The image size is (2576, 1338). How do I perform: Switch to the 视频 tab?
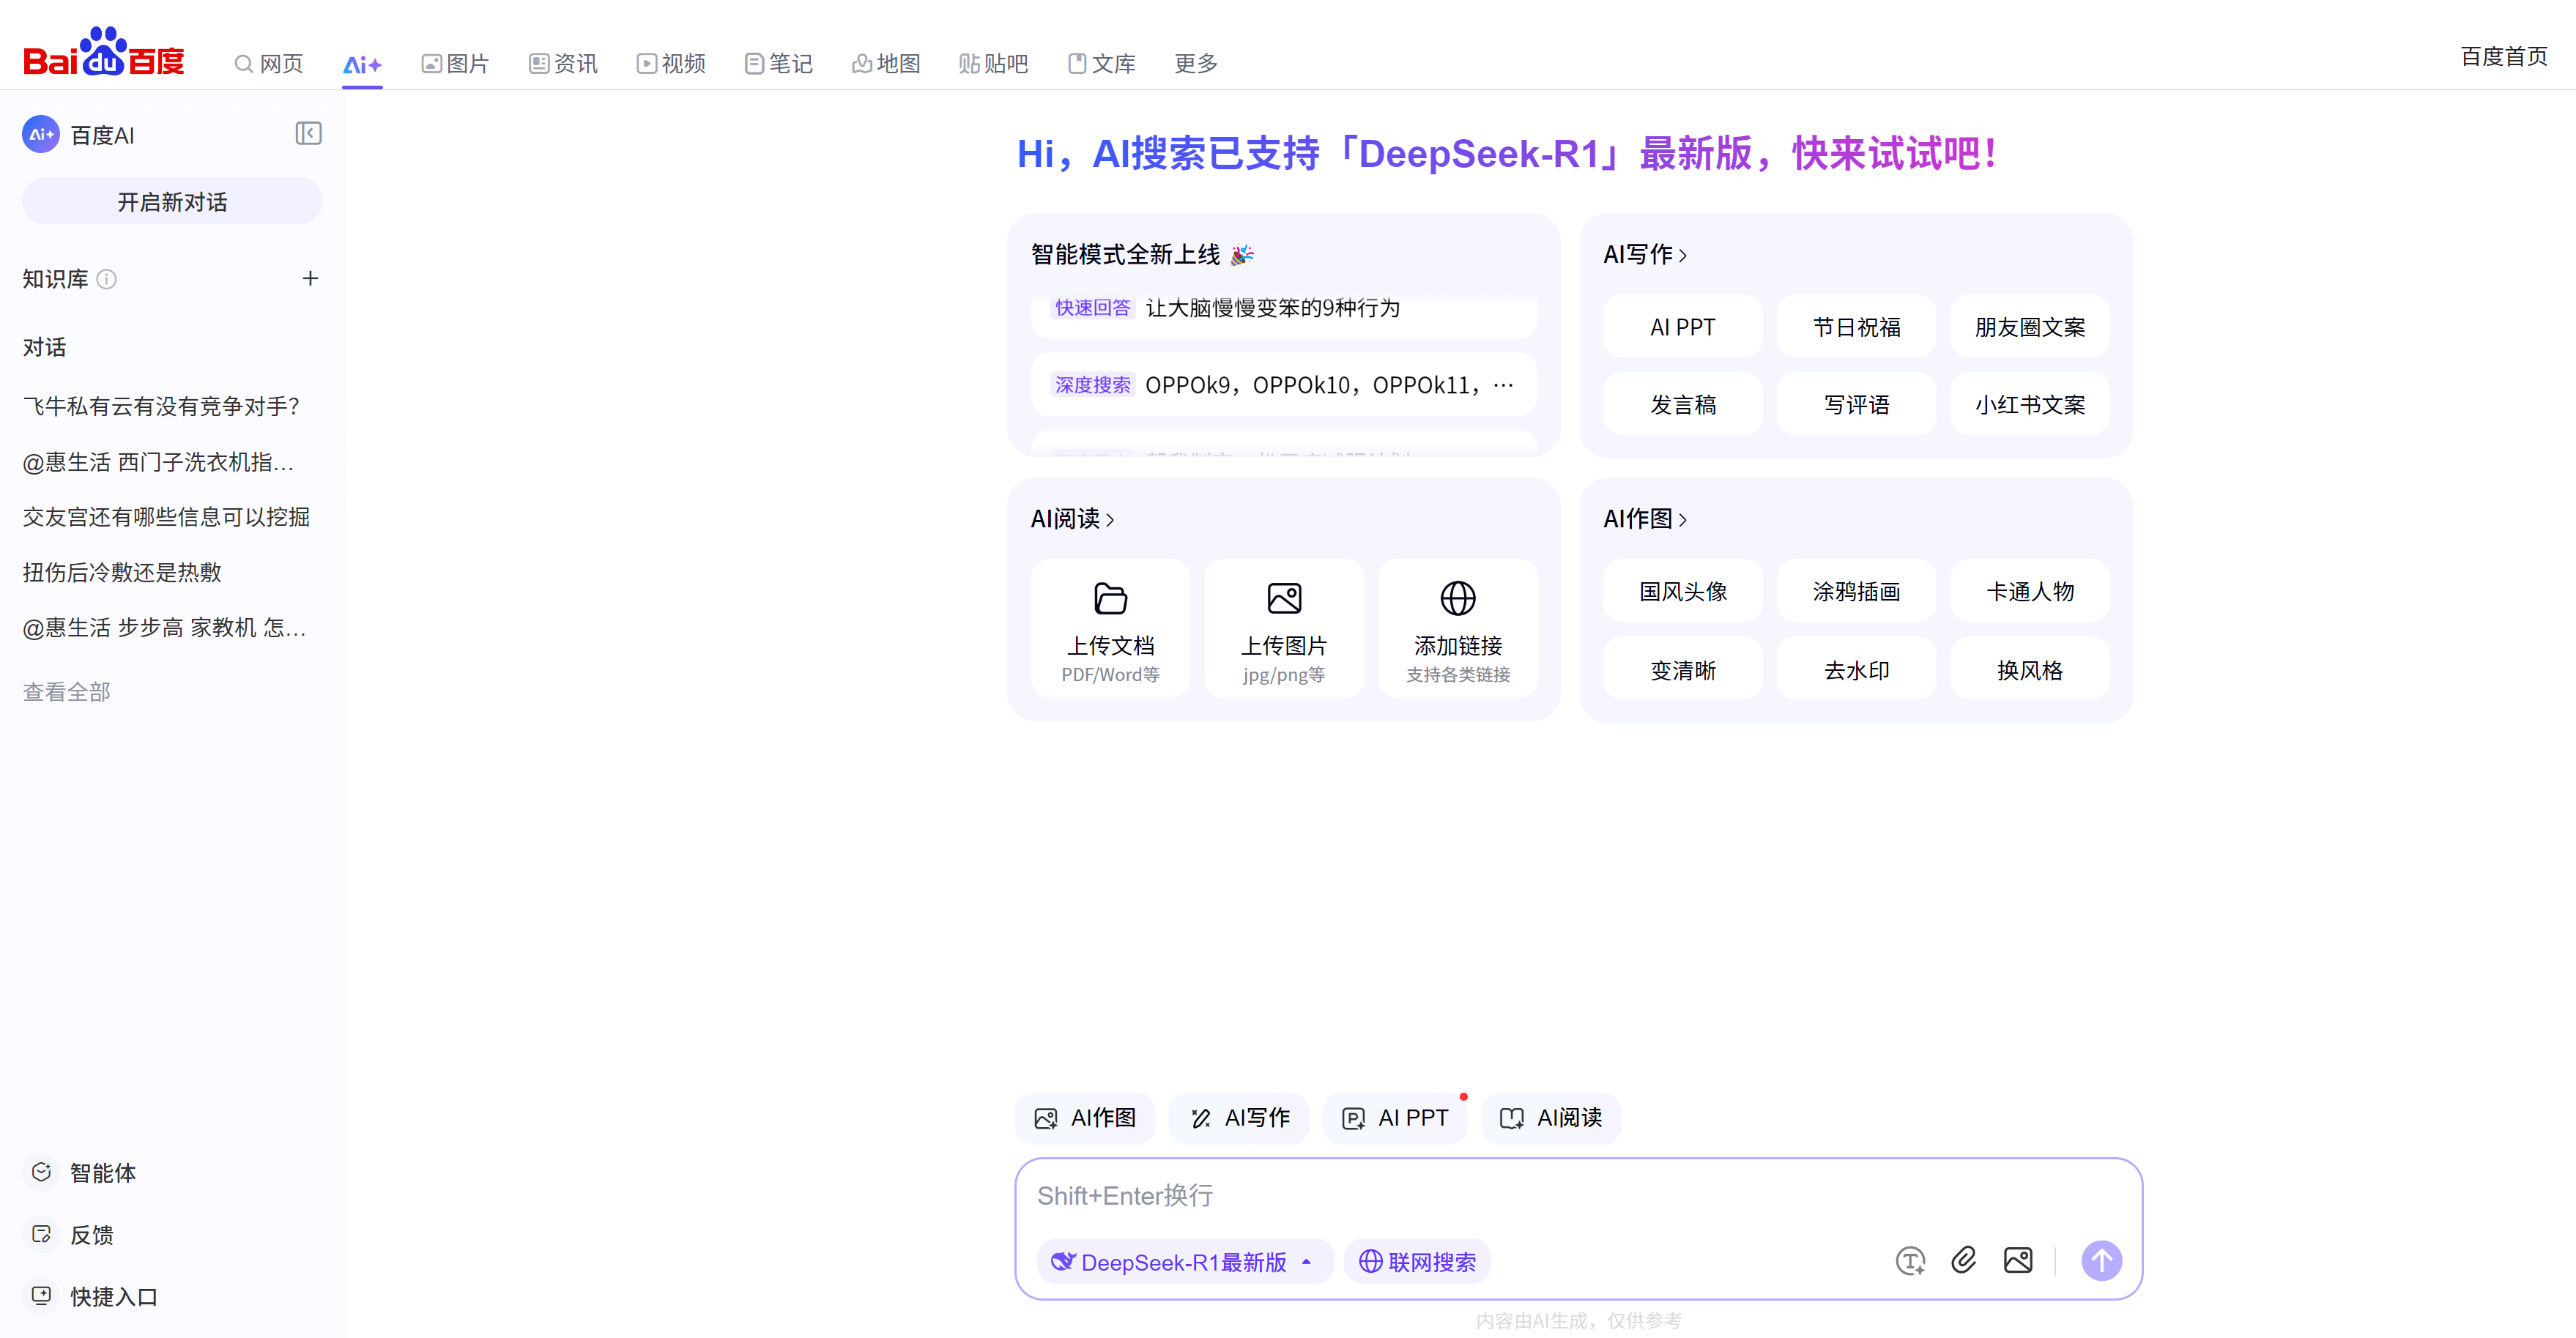point(671,63)
